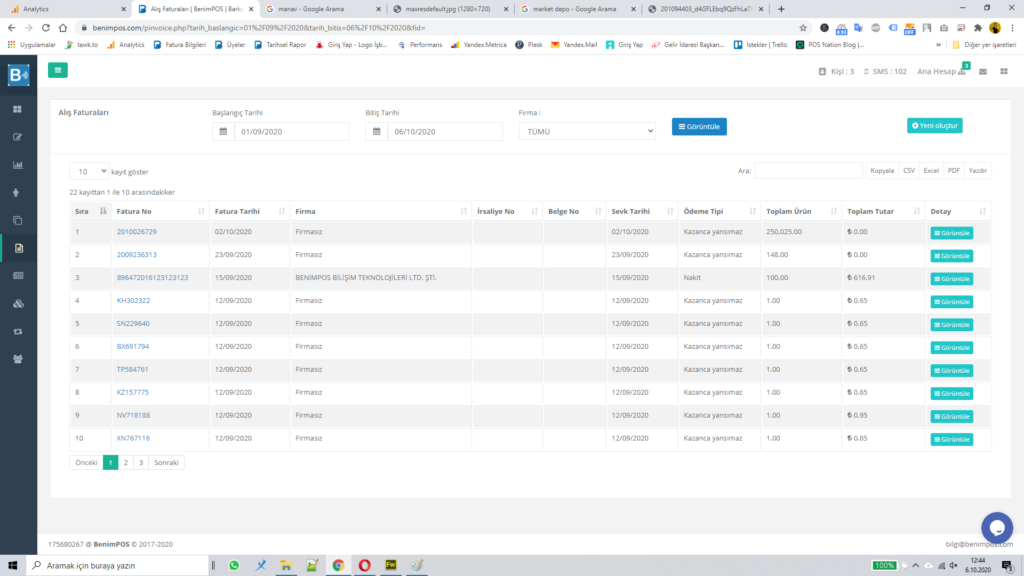Click the calendar icon beside Bitiş Tarihi
Image resolution: width=1024 pixels, height=576 pixels.
[376, 131]
